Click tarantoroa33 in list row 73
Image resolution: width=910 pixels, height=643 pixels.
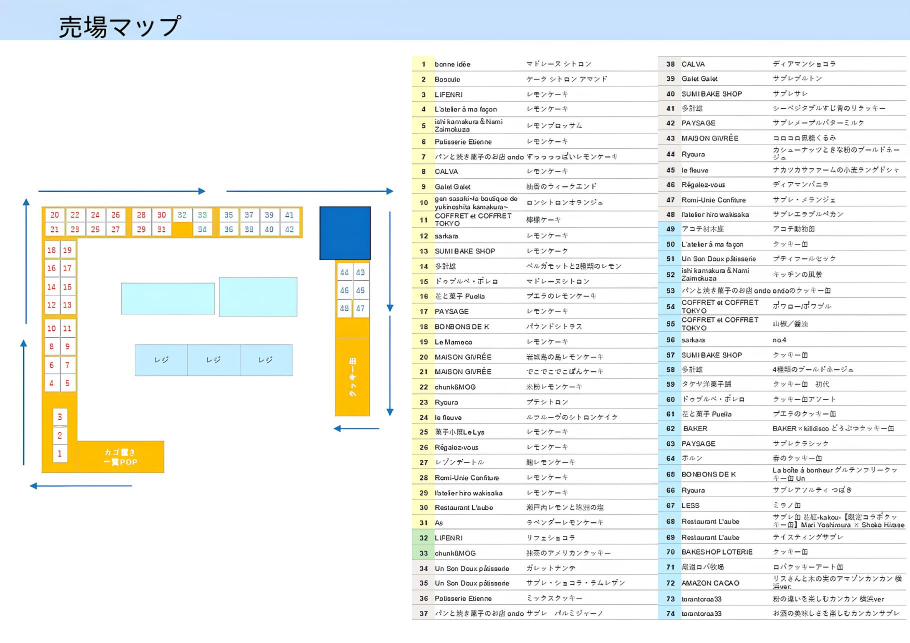coord(701,599)
